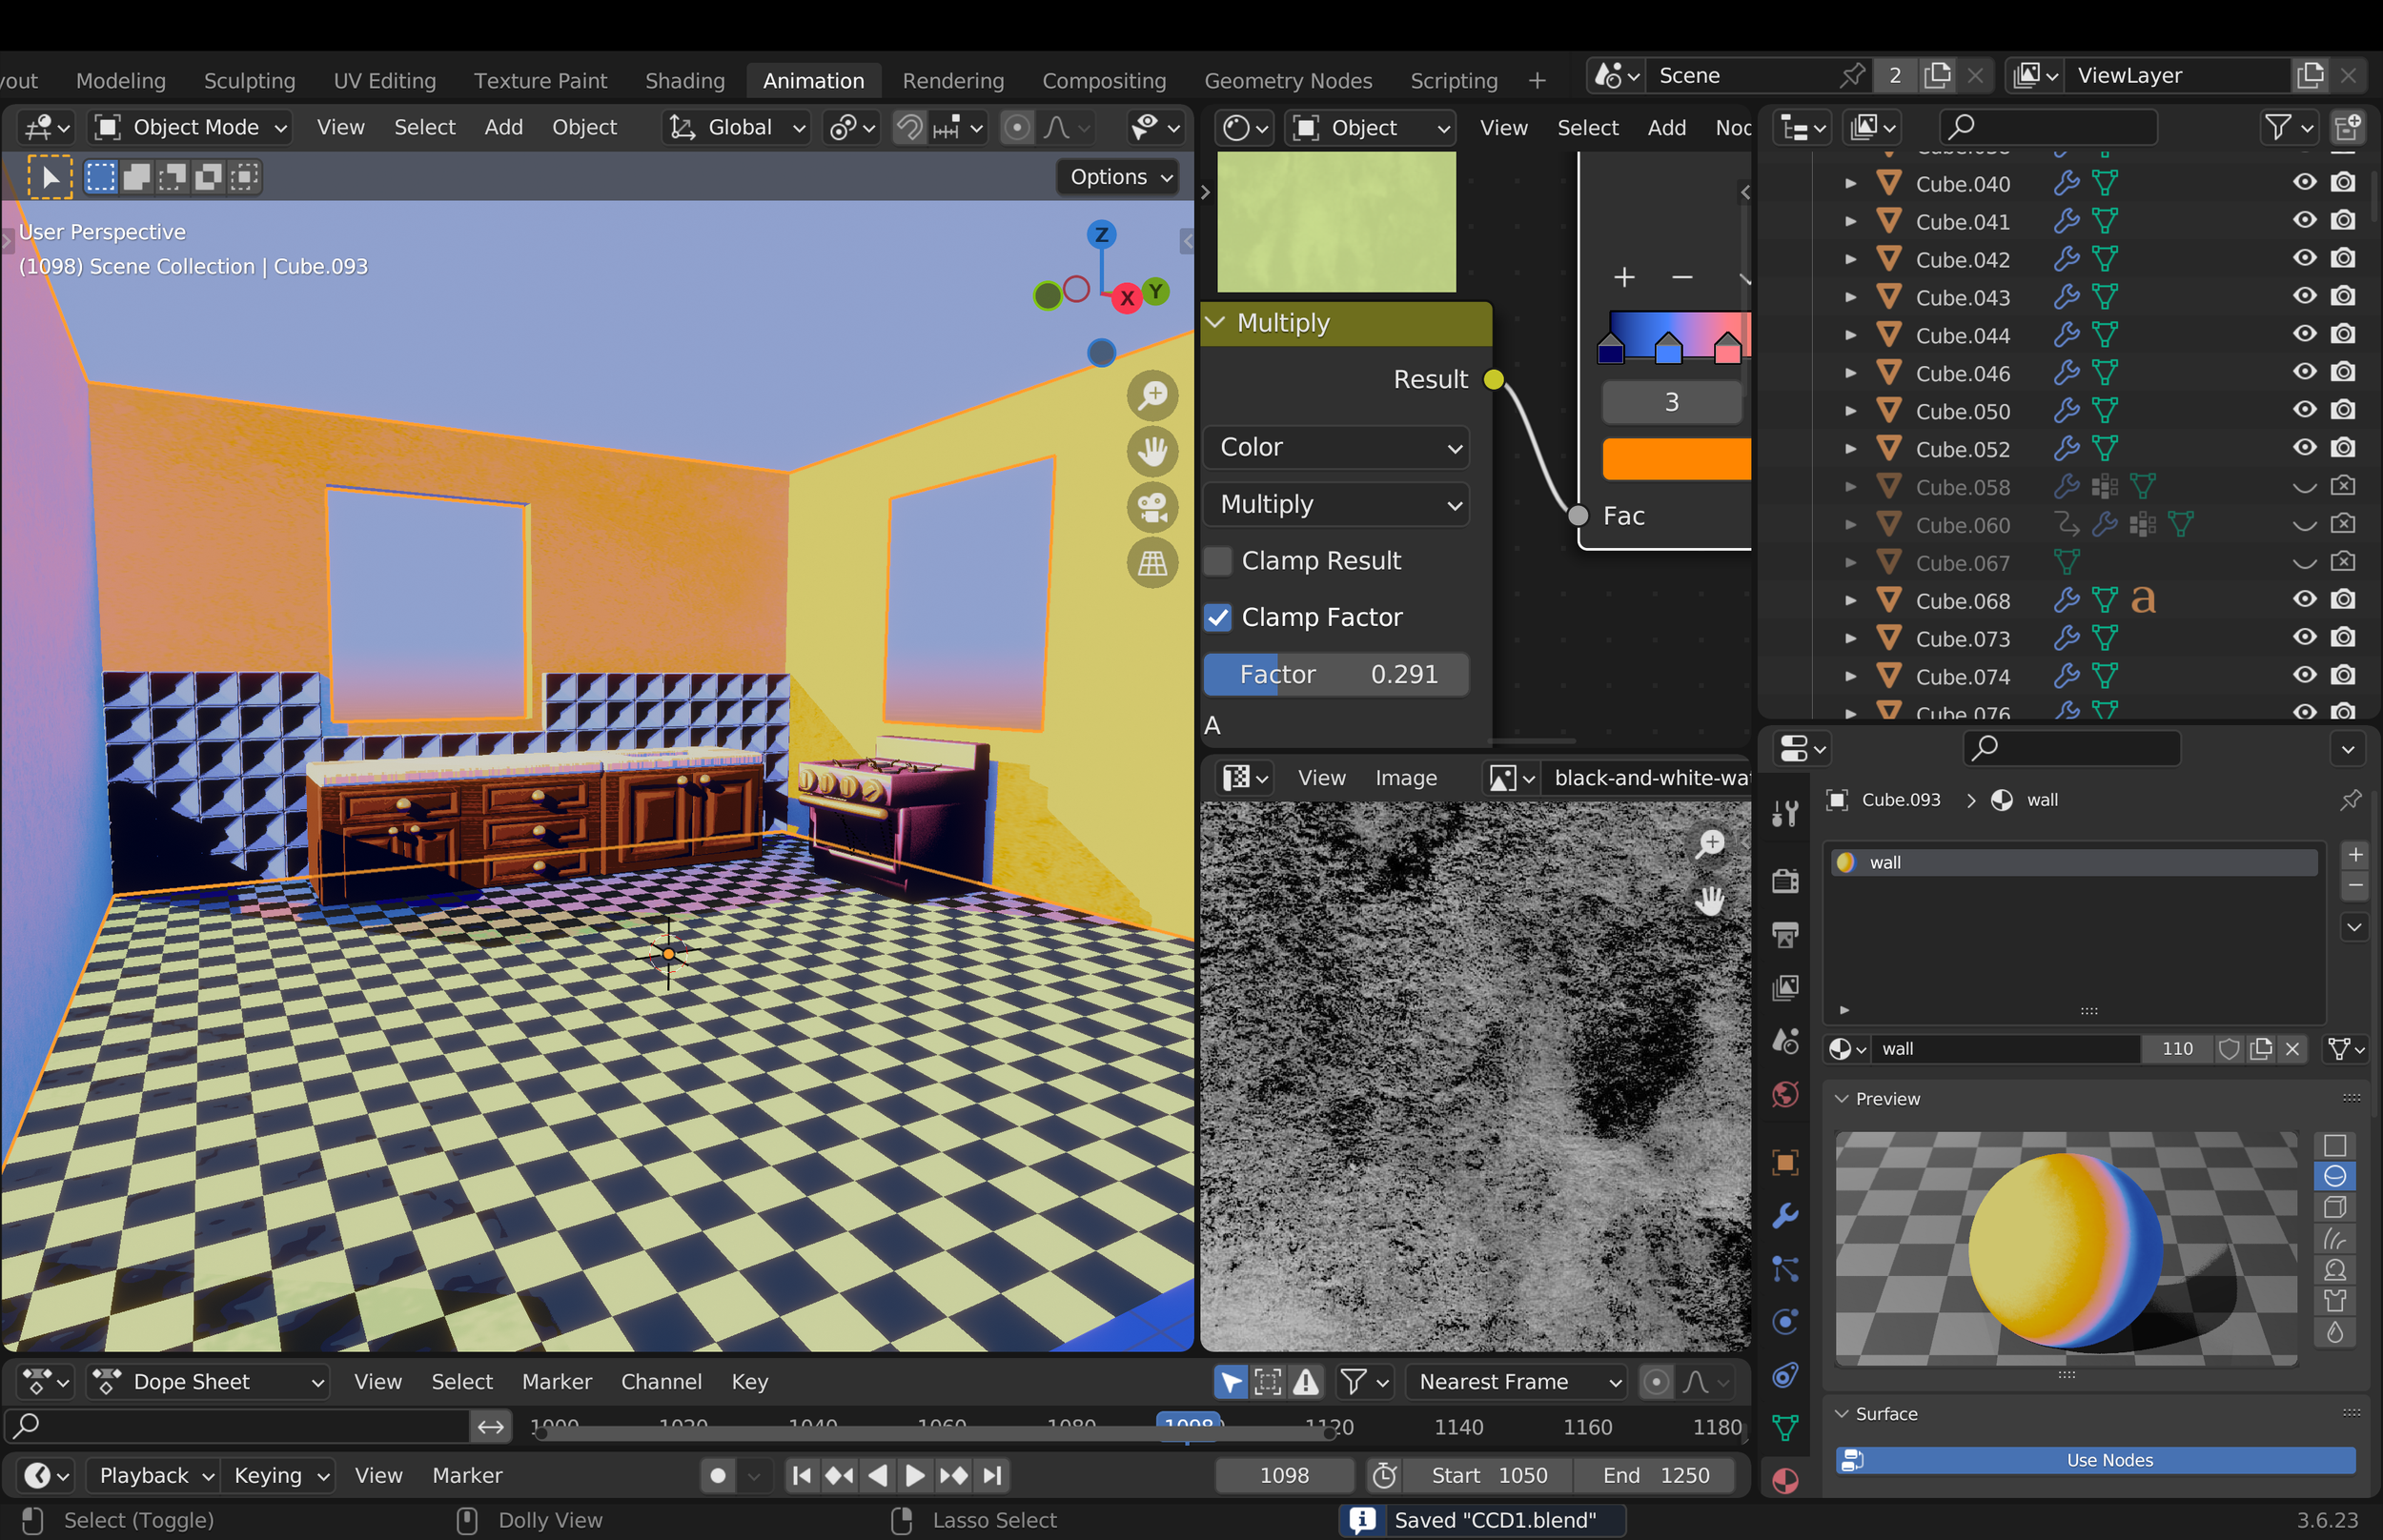Expand the Cube.068 tree item
Viewport: 2383px width, 1540px height.
pyautogui.click(x=1850, y=601)
